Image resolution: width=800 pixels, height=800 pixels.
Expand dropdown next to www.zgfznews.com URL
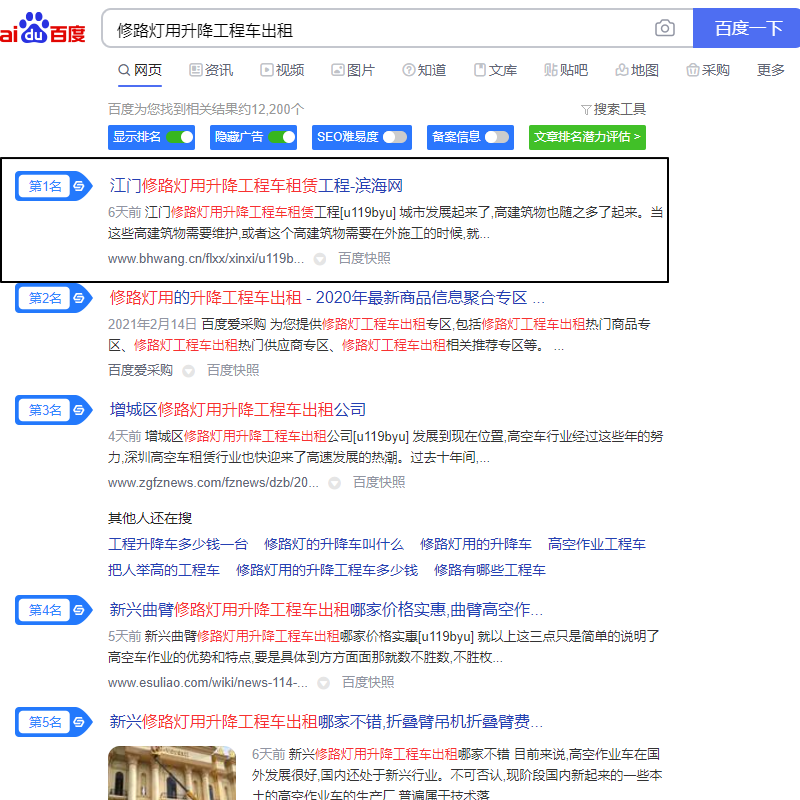tap(334, 483)
